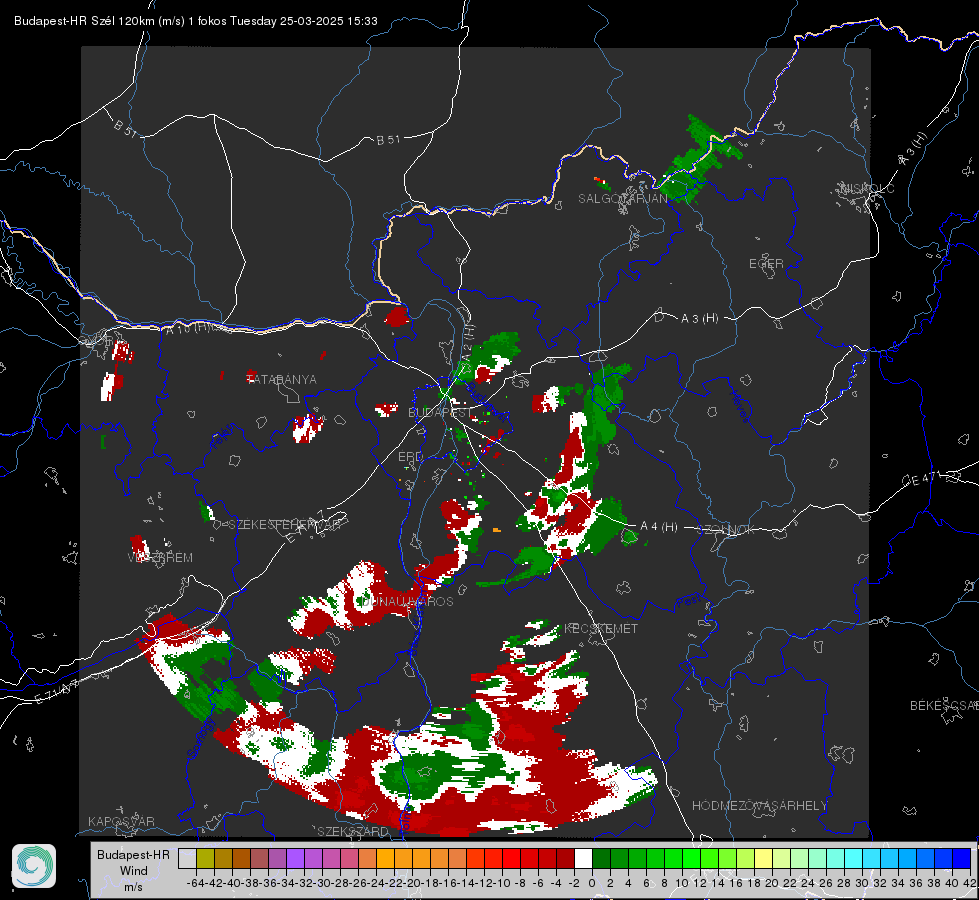Click the ERD town label

coord(410,457)
